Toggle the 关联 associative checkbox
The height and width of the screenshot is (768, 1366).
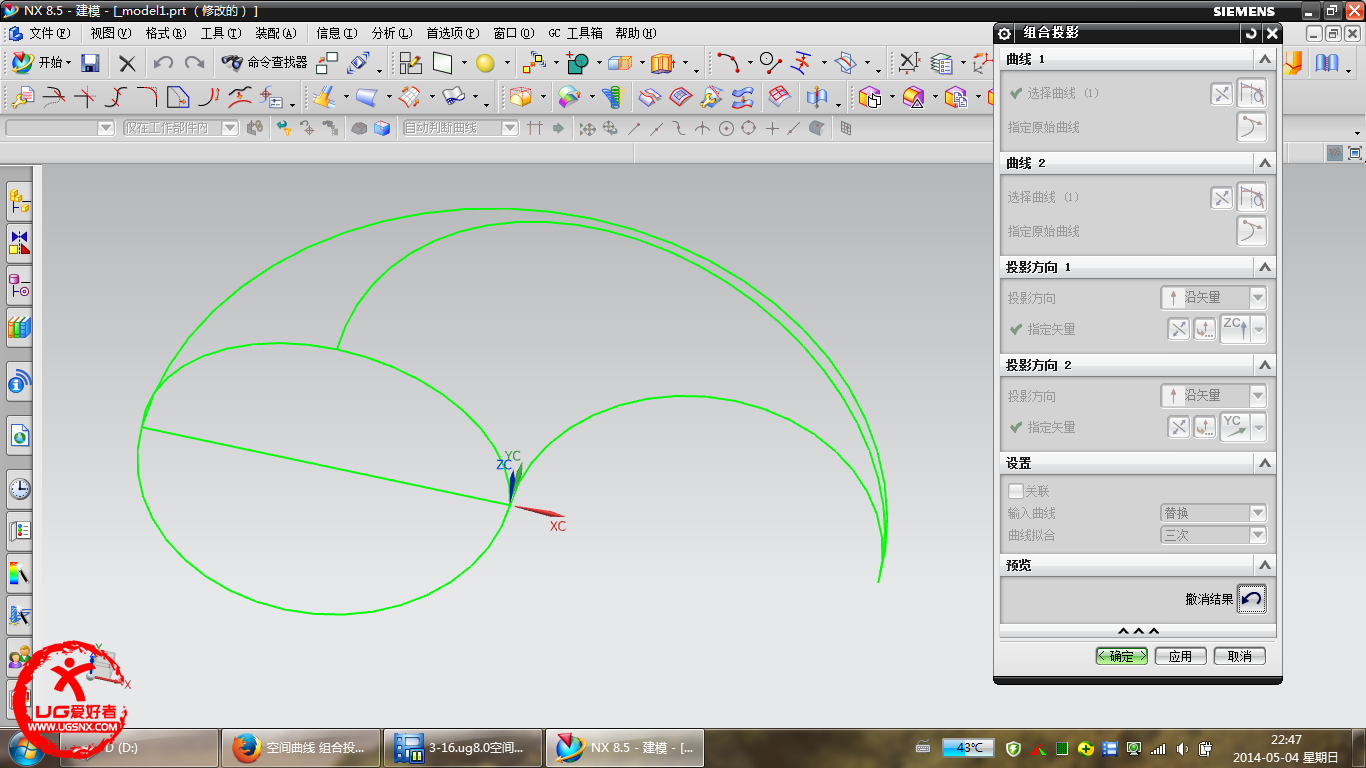[1016, 491]
